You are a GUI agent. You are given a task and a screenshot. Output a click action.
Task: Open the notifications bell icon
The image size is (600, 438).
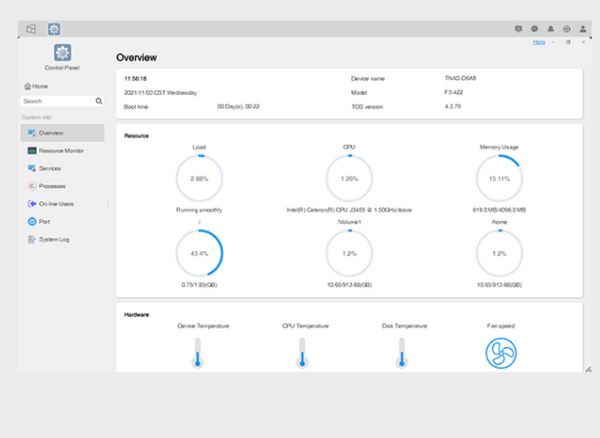coord(551,29)
